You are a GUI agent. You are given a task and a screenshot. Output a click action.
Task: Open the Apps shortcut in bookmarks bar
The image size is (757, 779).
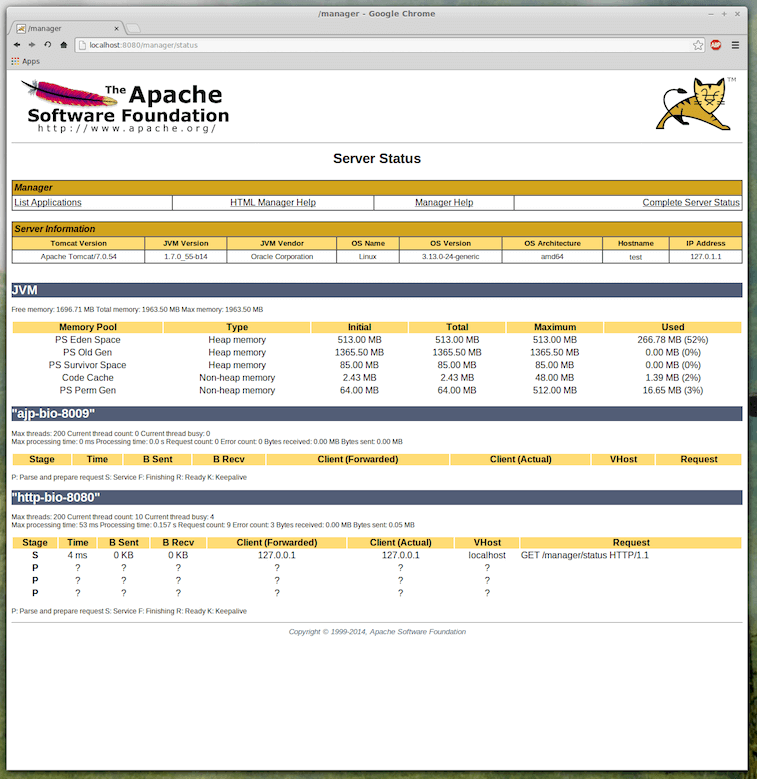25,61
